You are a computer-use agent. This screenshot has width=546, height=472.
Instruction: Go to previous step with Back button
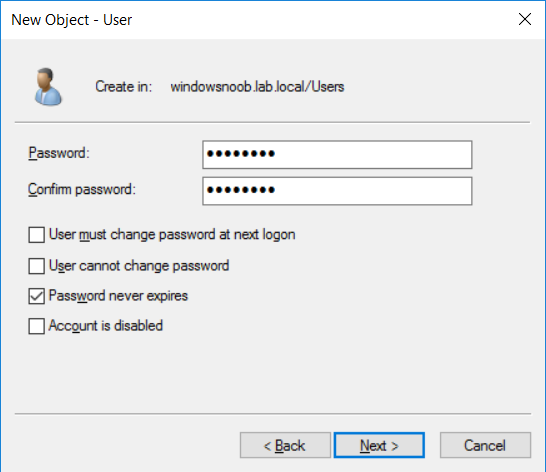pos(285,445)
